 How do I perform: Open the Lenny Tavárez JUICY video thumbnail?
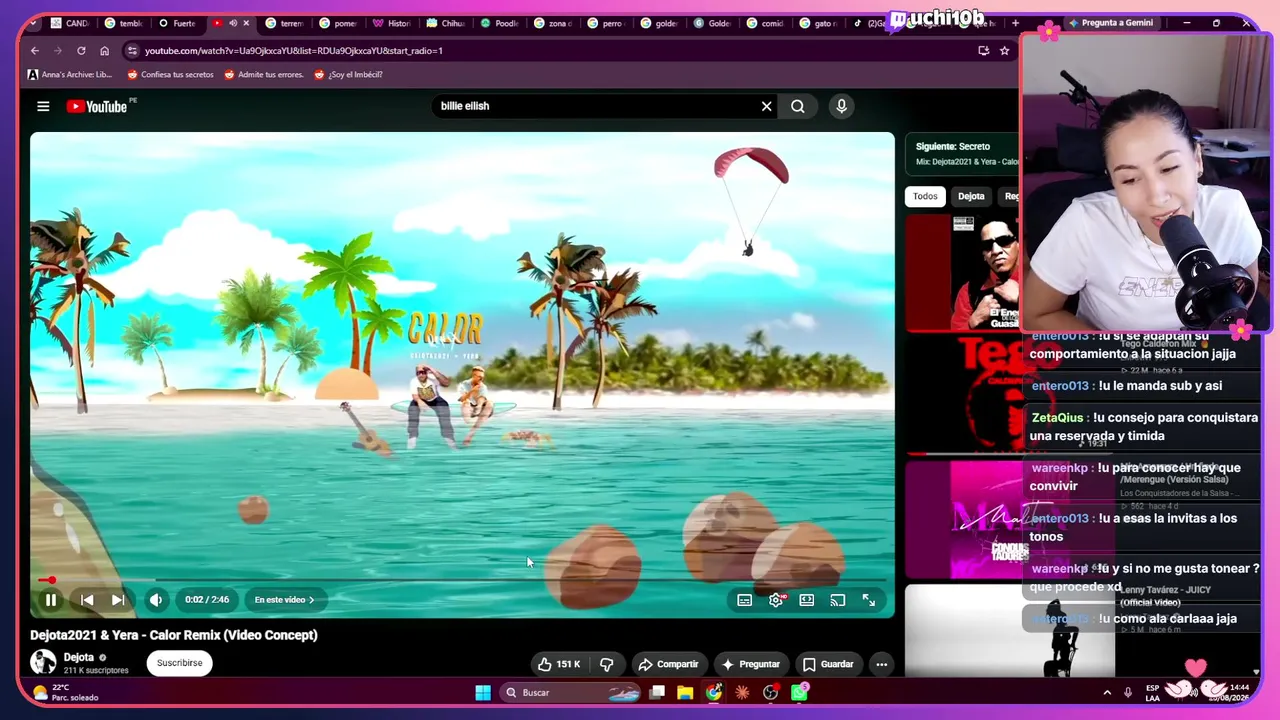click(x=1010, y=630)
